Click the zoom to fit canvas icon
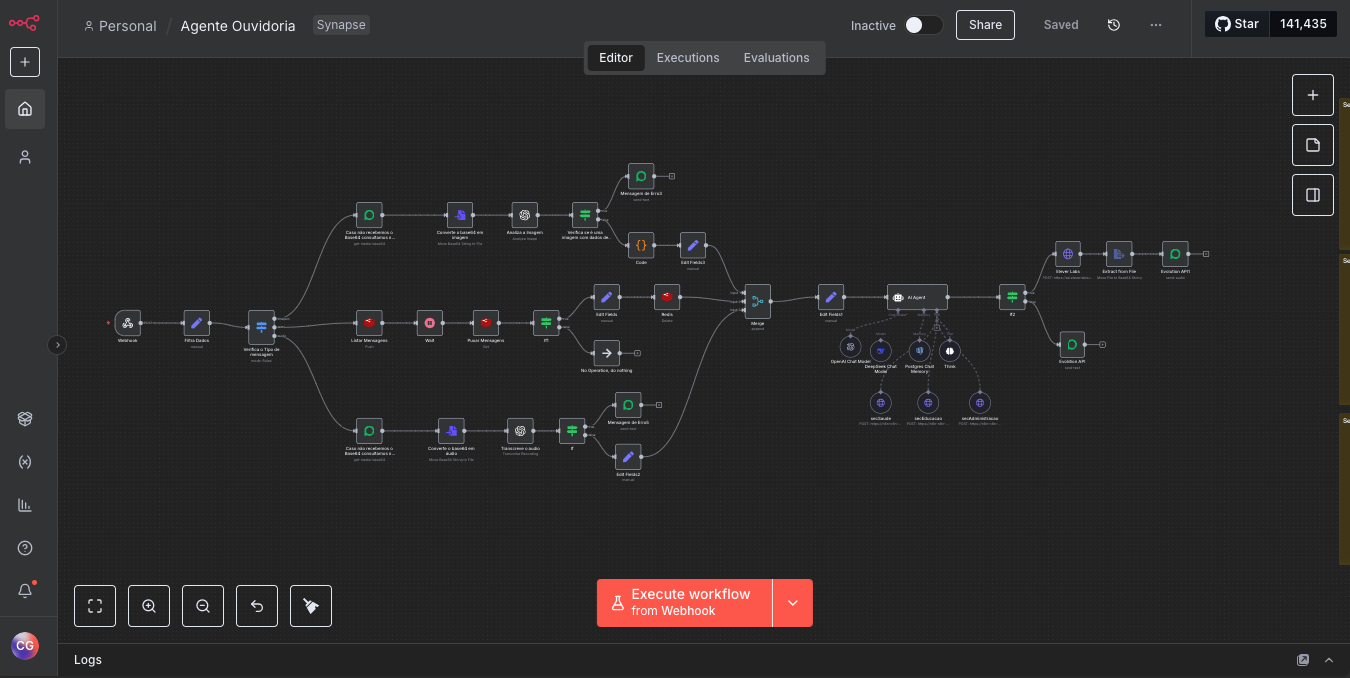The height and width of the screenshot is (678, 1350). click(x=95, y=606)
